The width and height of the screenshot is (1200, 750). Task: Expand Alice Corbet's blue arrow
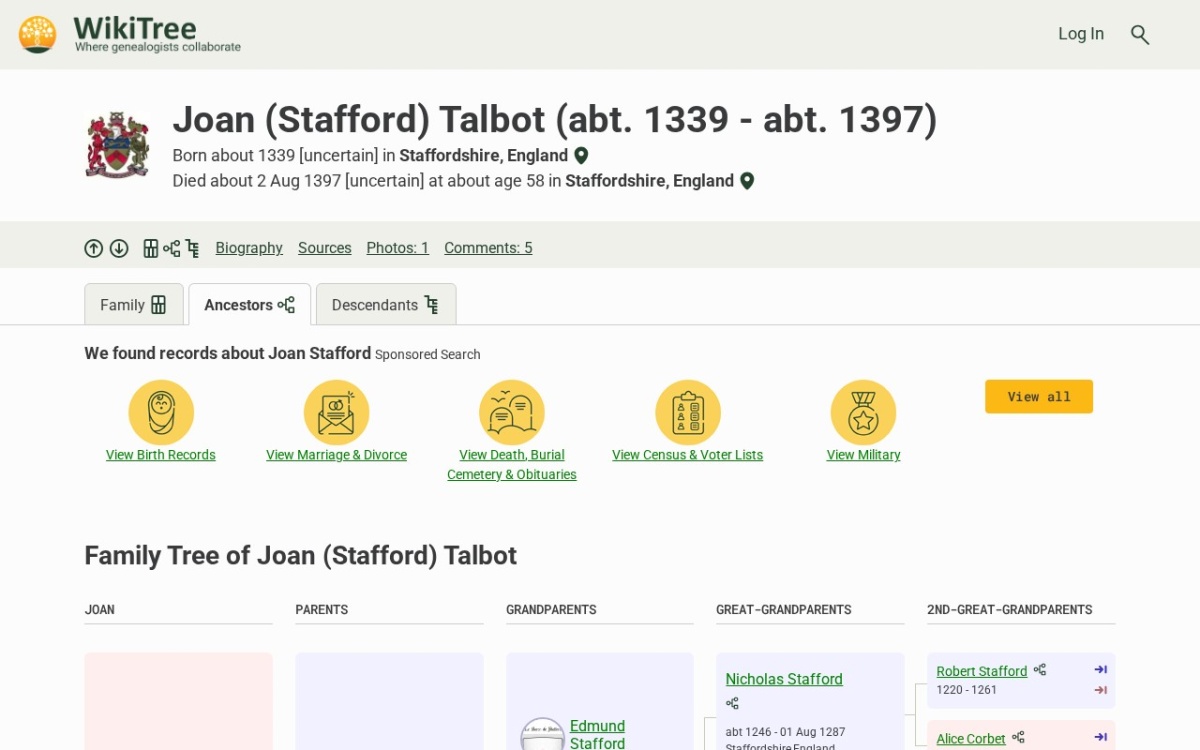tap(1101, 737)
